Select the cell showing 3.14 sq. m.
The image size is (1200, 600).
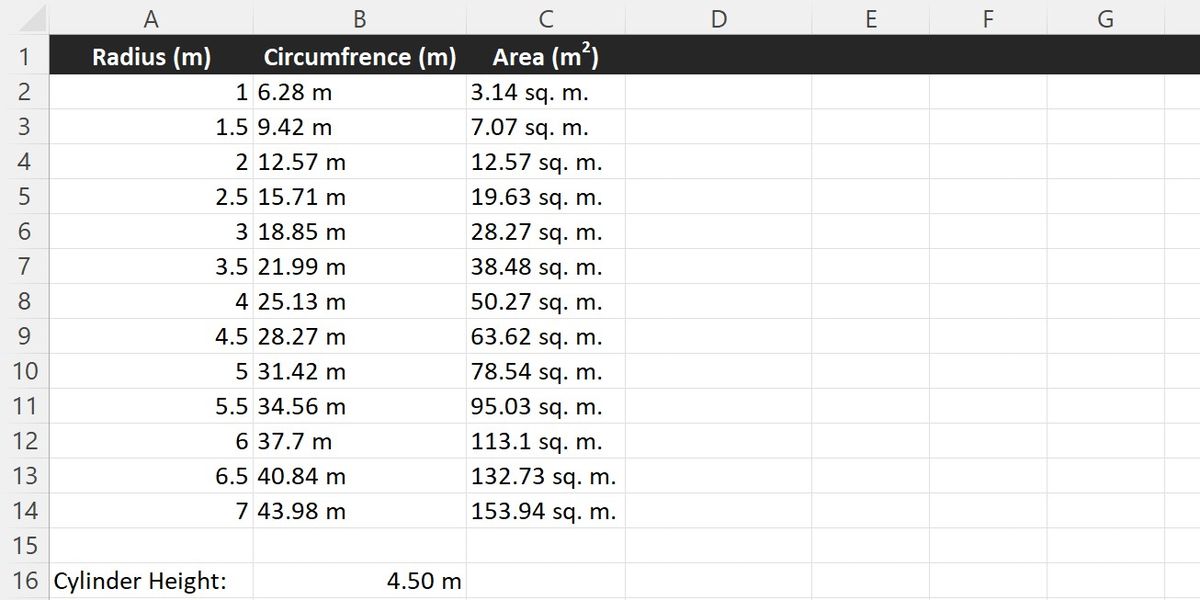tap(546, 92)
